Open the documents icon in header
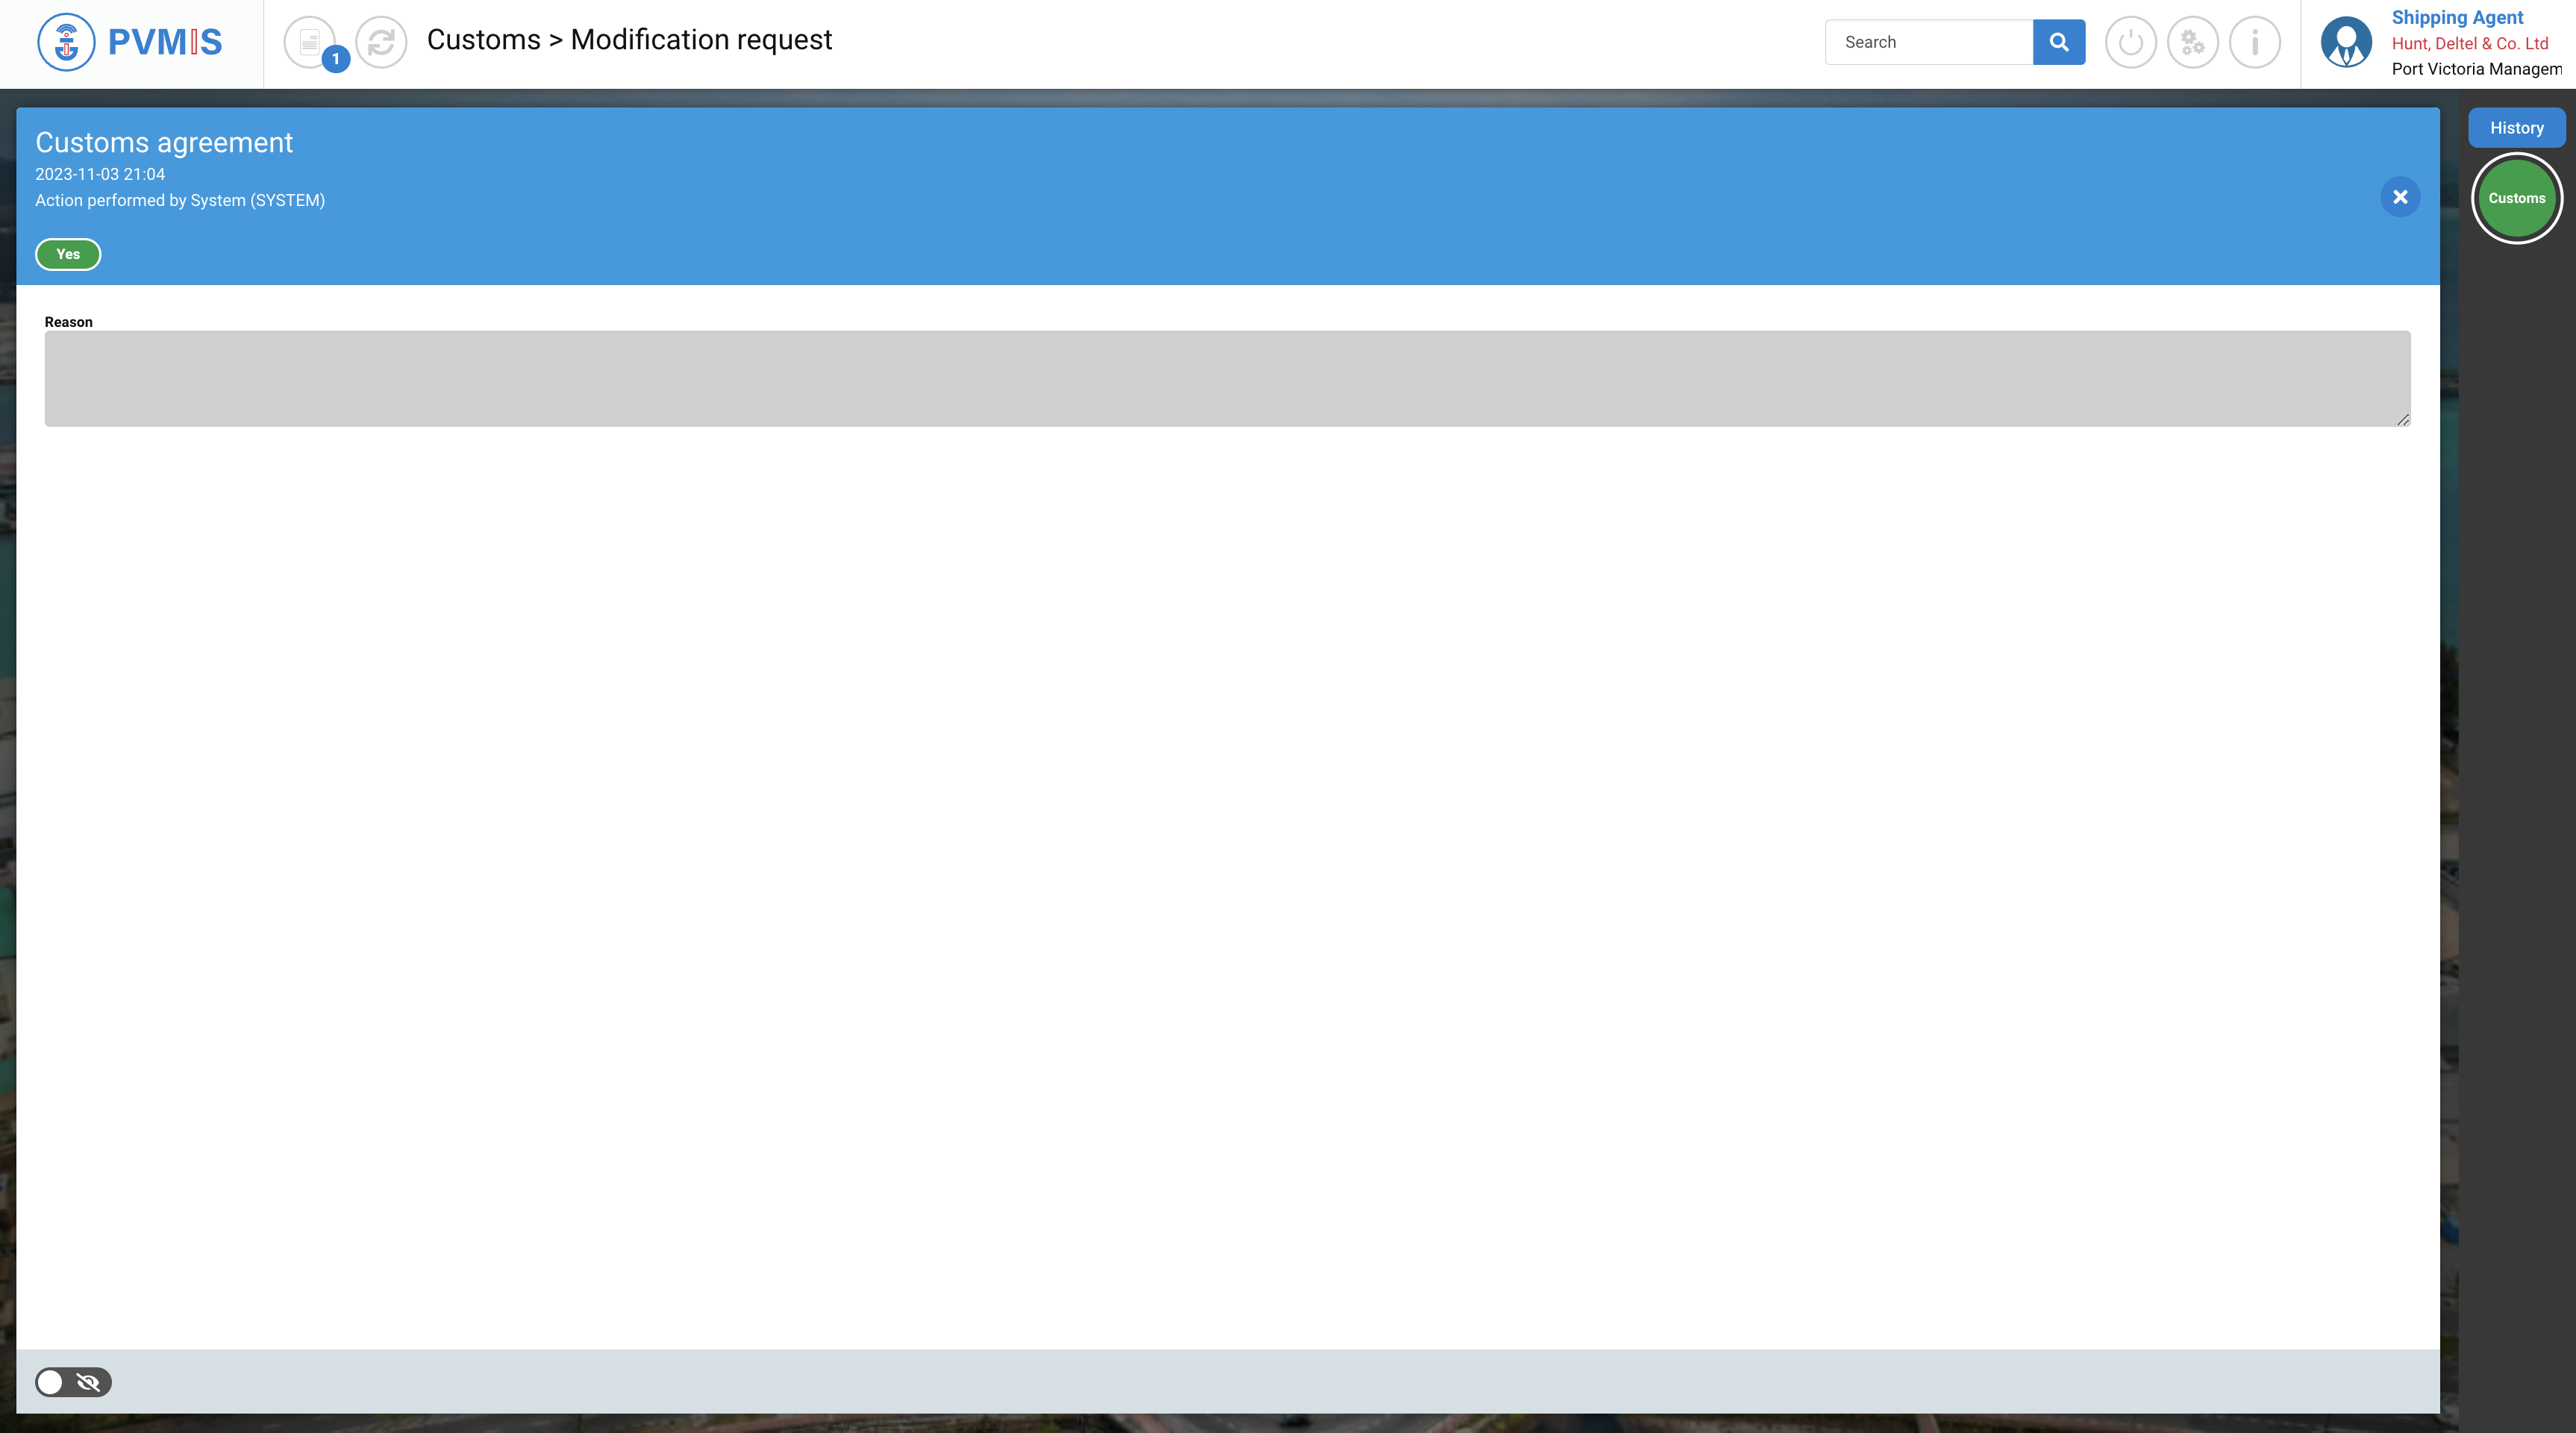Screen dimensions: 2576x1433 pyautogui.click(x=309, y=42)
